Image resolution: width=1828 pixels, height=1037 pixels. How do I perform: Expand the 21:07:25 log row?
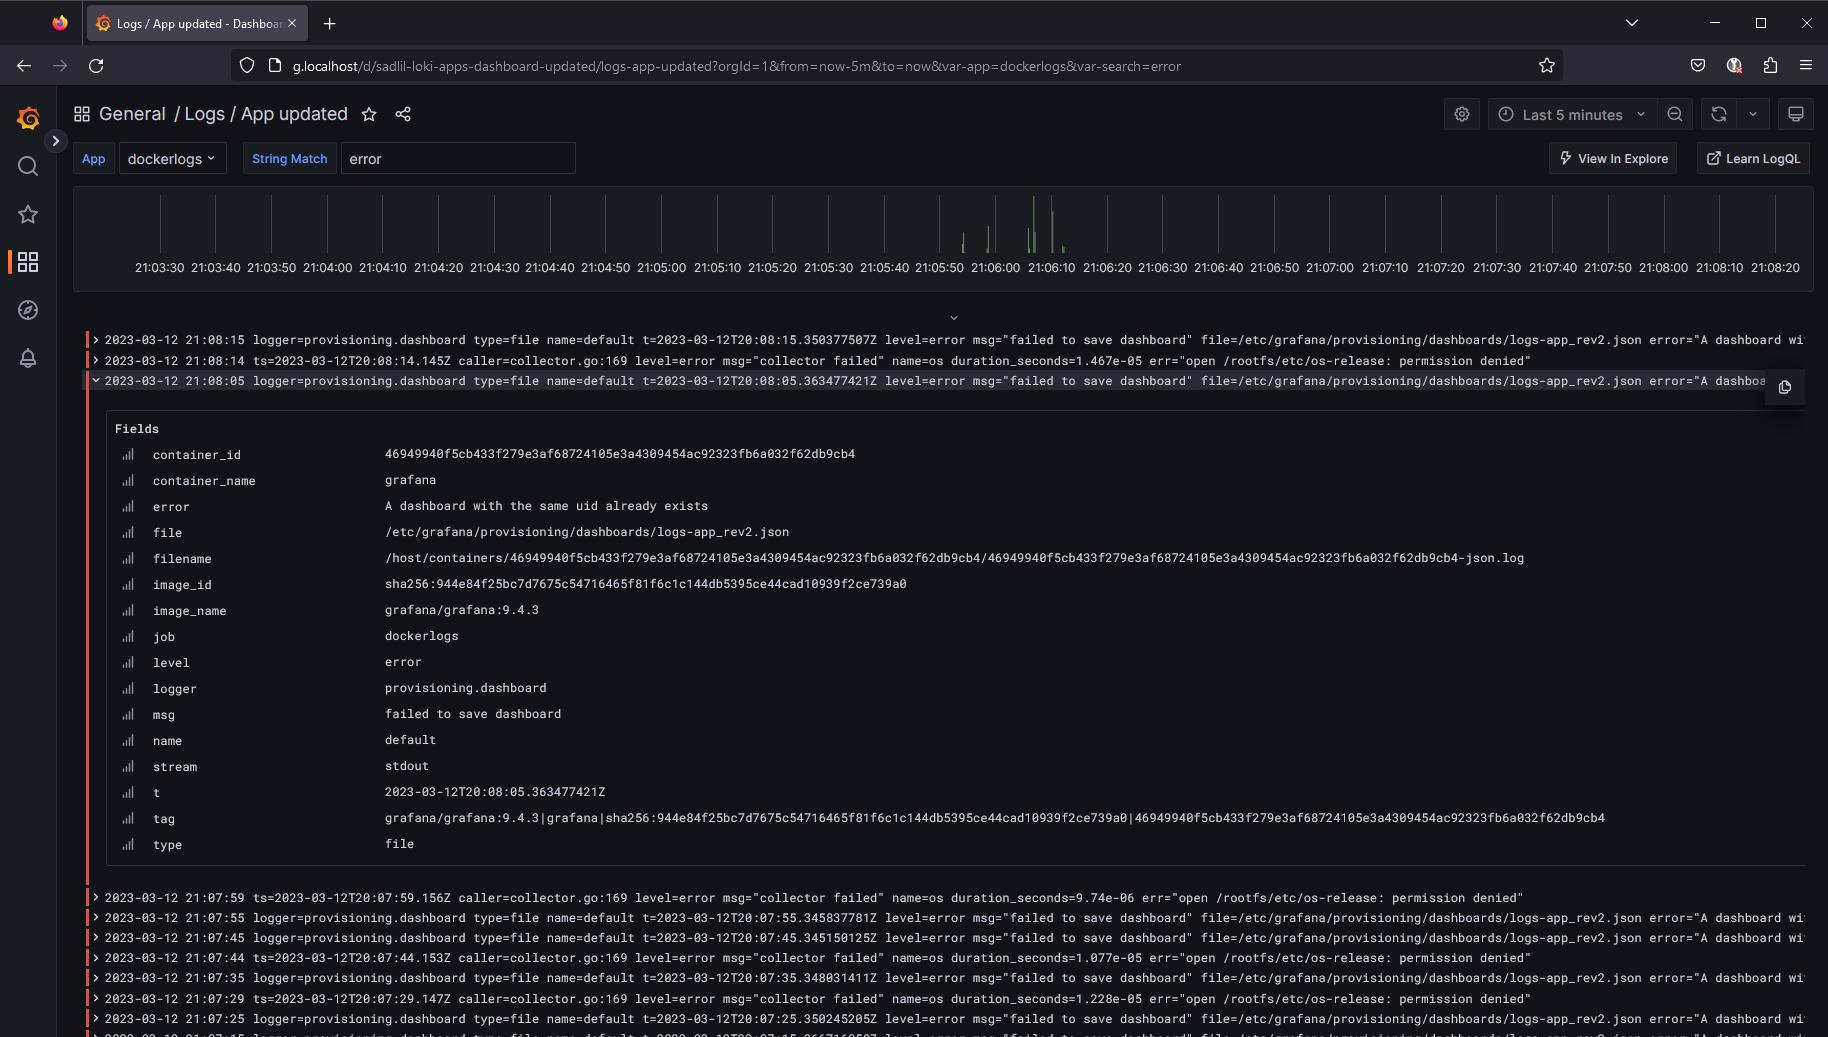click(96, 1019)
